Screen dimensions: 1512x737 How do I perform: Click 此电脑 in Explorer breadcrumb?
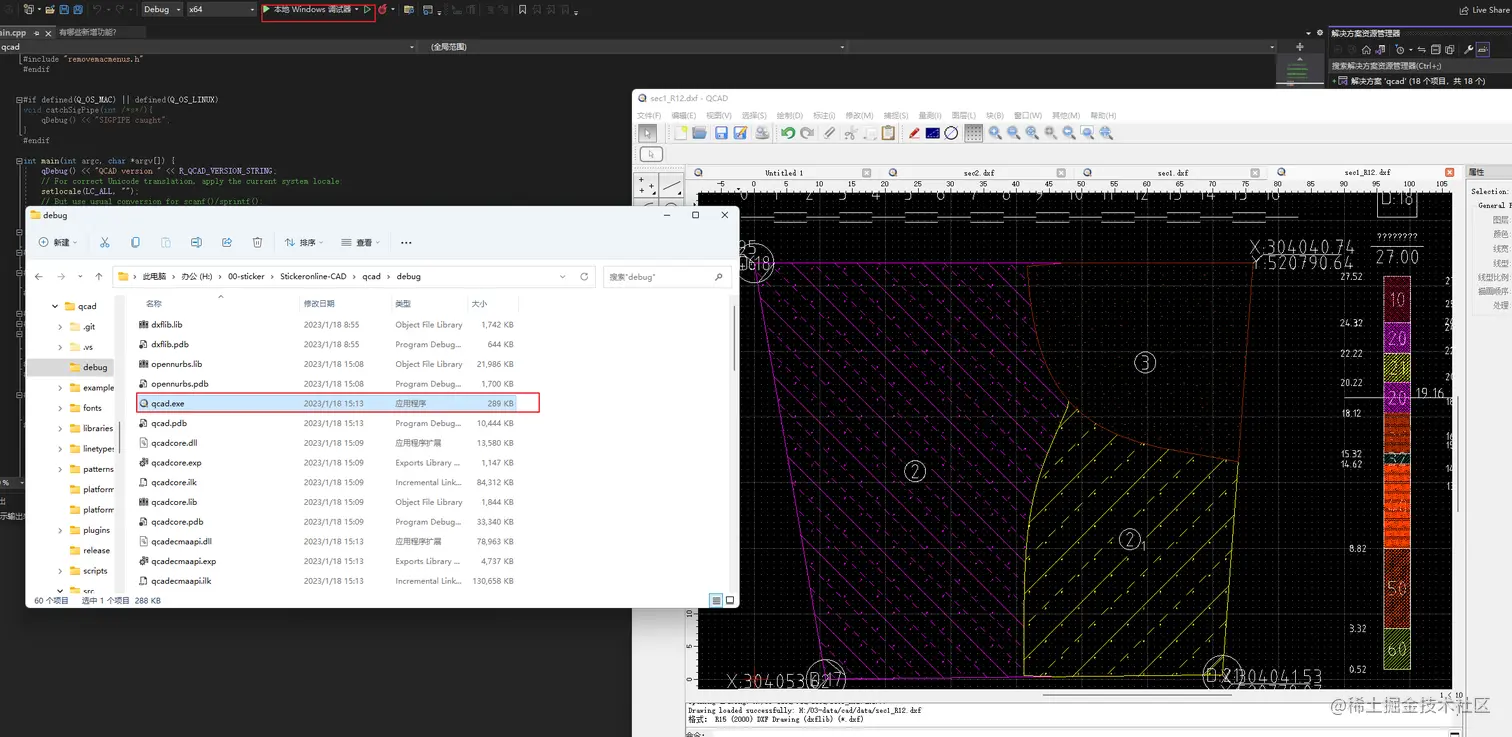pyautogui.click(x=153, y=276)
